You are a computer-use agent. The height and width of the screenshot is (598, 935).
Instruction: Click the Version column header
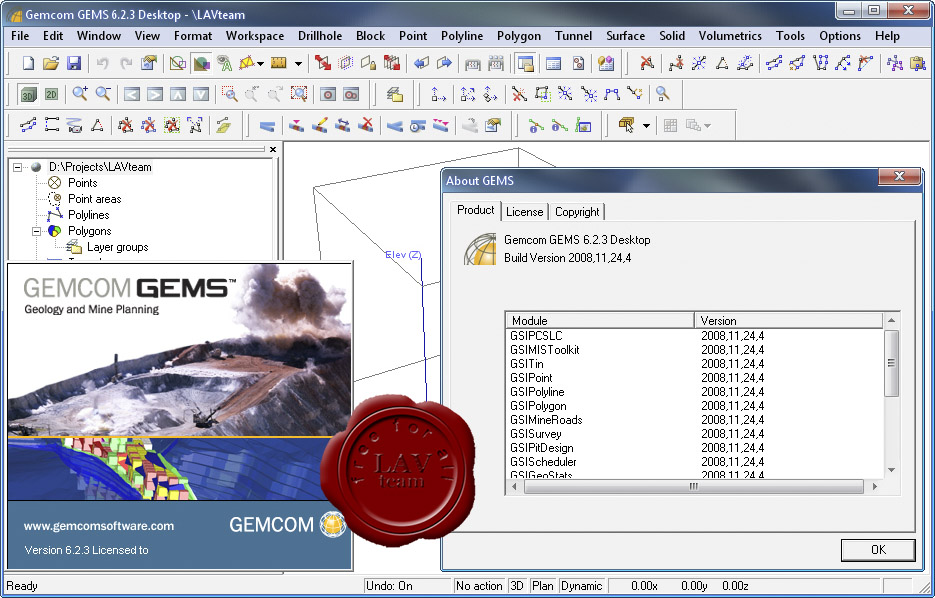tap(788, 320)
